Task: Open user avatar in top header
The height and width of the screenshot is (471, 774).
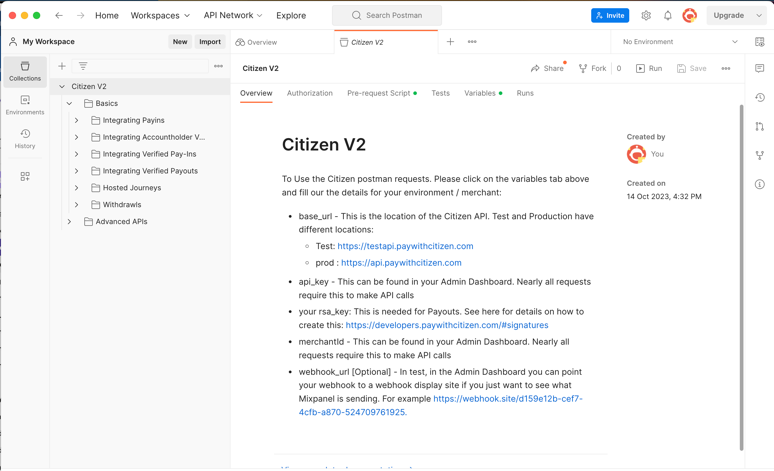Action: (x=690, y=15)
